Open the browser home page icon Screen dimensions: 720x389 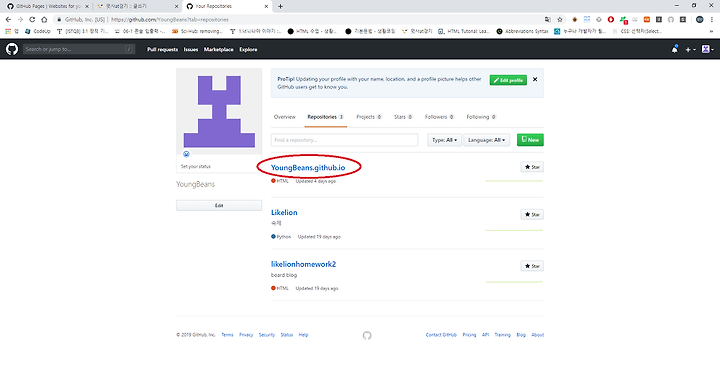pos(44,20)
